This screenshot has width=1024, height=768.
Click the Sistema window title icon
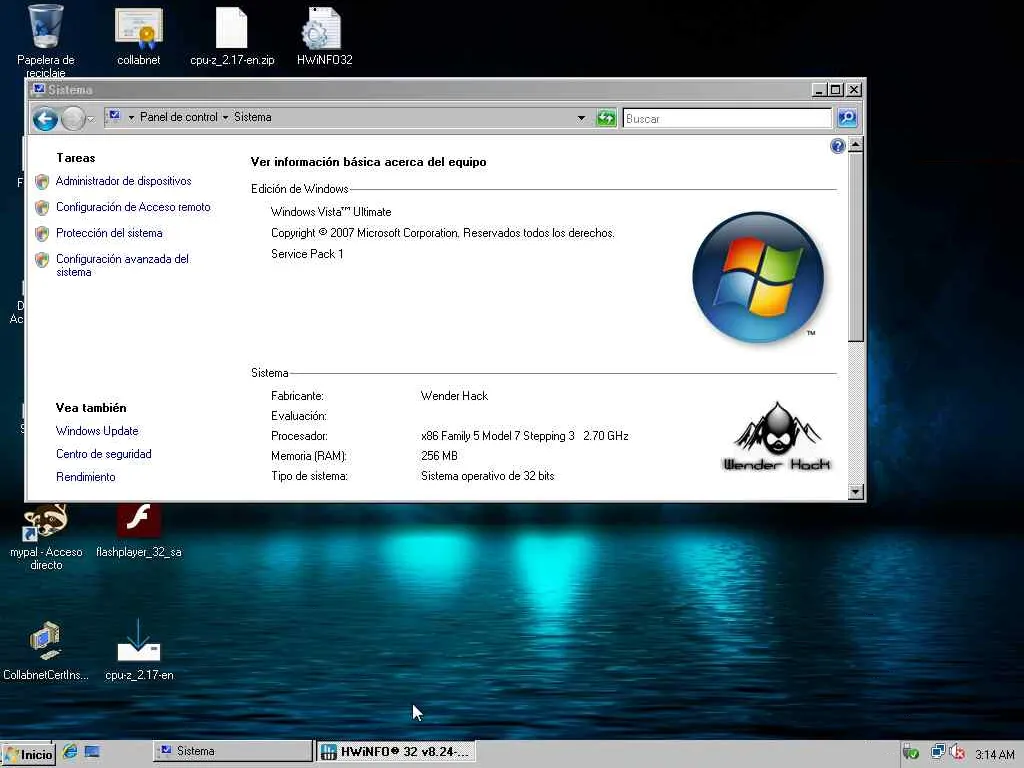tap(39, 89)
